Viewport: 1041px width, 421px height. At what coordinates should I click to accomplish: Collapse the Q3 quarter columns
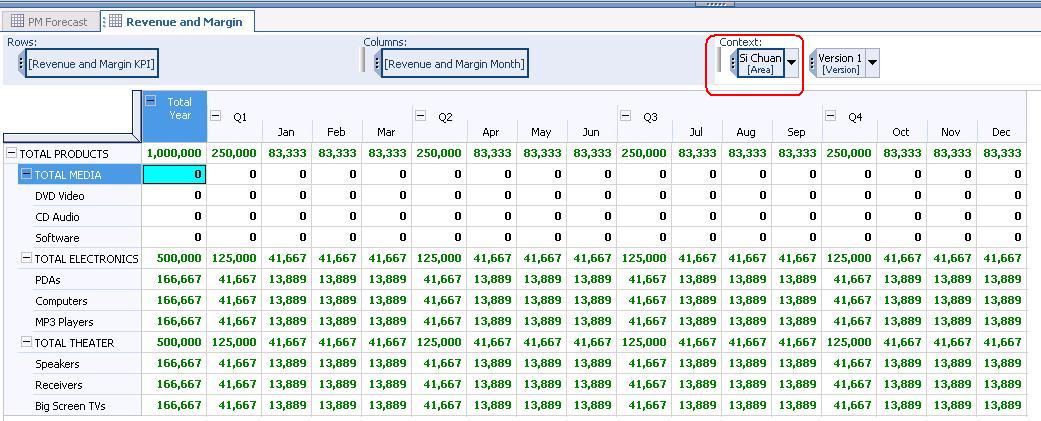click(x=625, y=116)
